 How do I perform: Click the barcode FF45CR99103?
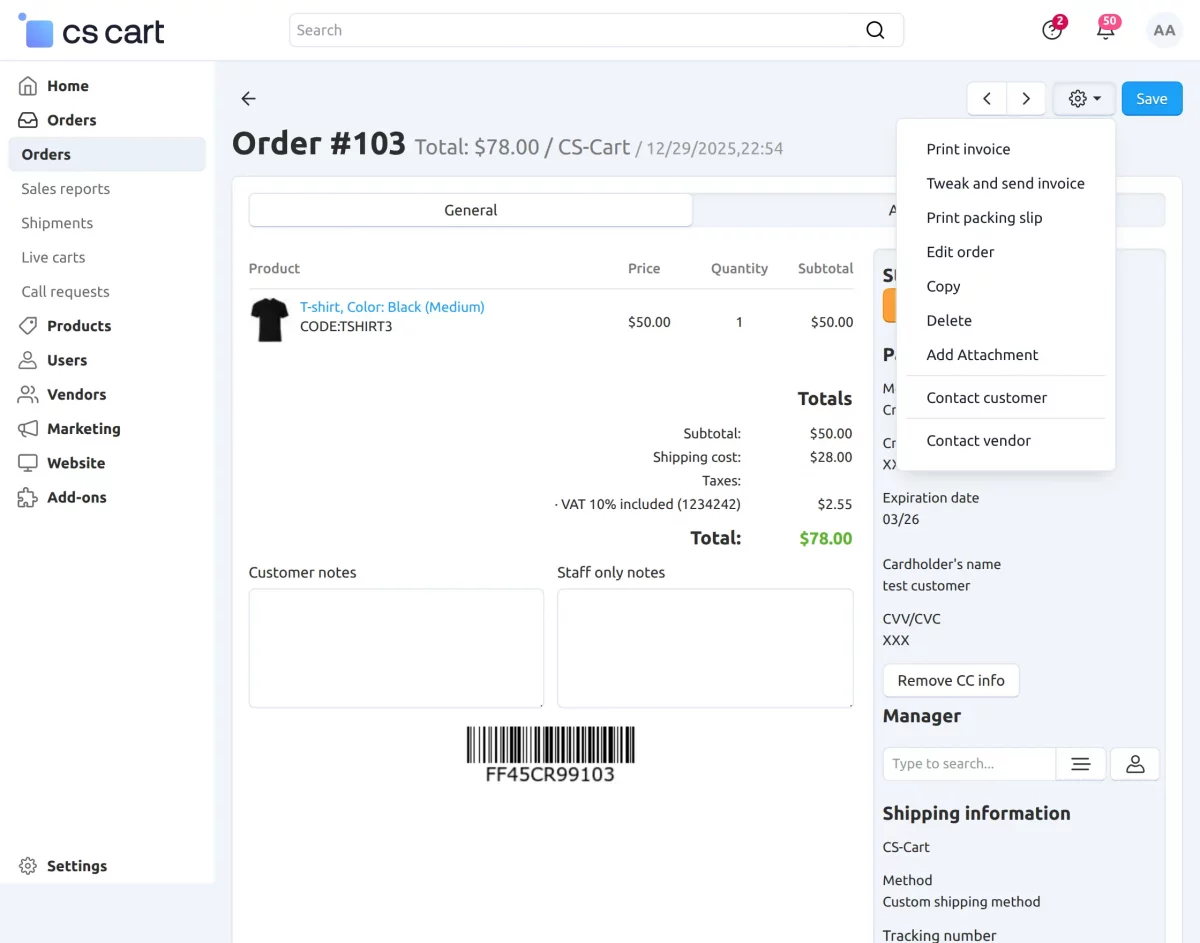pos(550,755)
